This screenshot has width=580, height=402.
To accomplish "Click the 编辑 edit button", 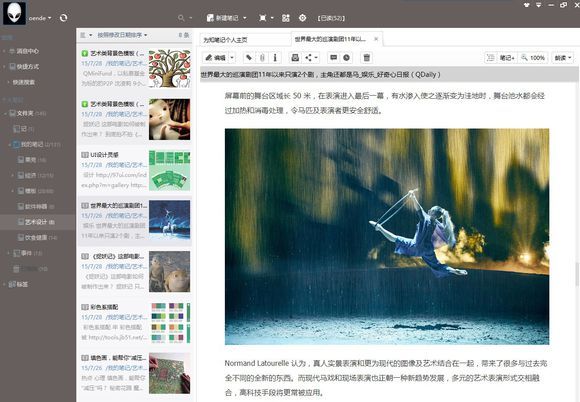I will (x=216, y=58).
